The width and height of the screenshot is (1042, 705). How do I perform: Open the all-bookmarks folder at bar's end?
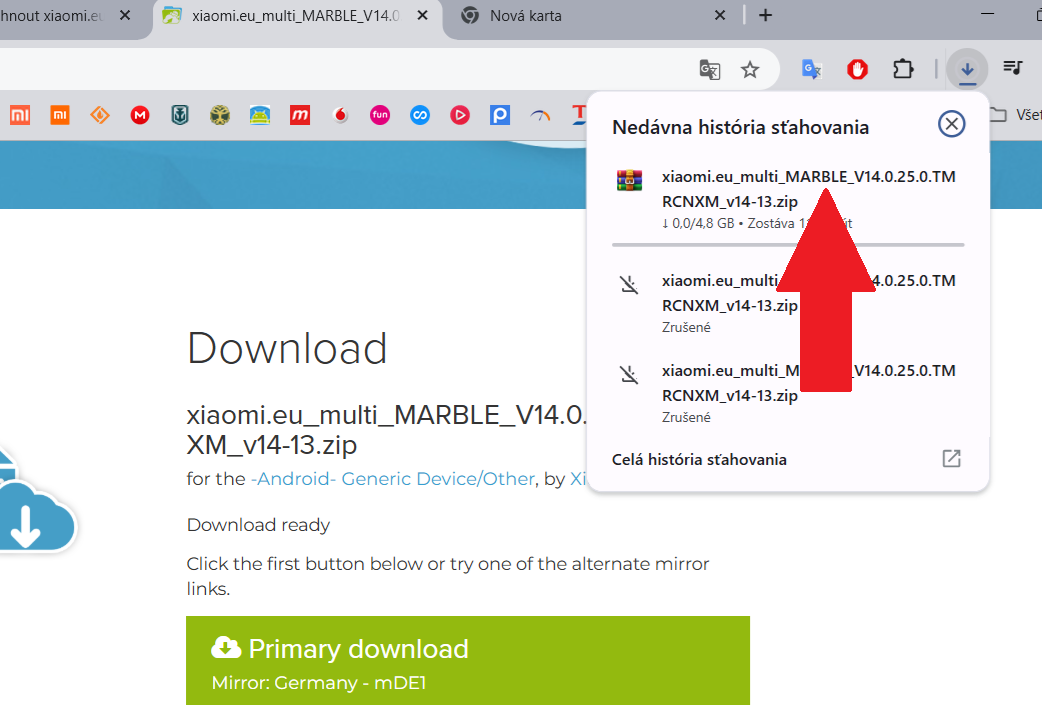(1015, 115)
